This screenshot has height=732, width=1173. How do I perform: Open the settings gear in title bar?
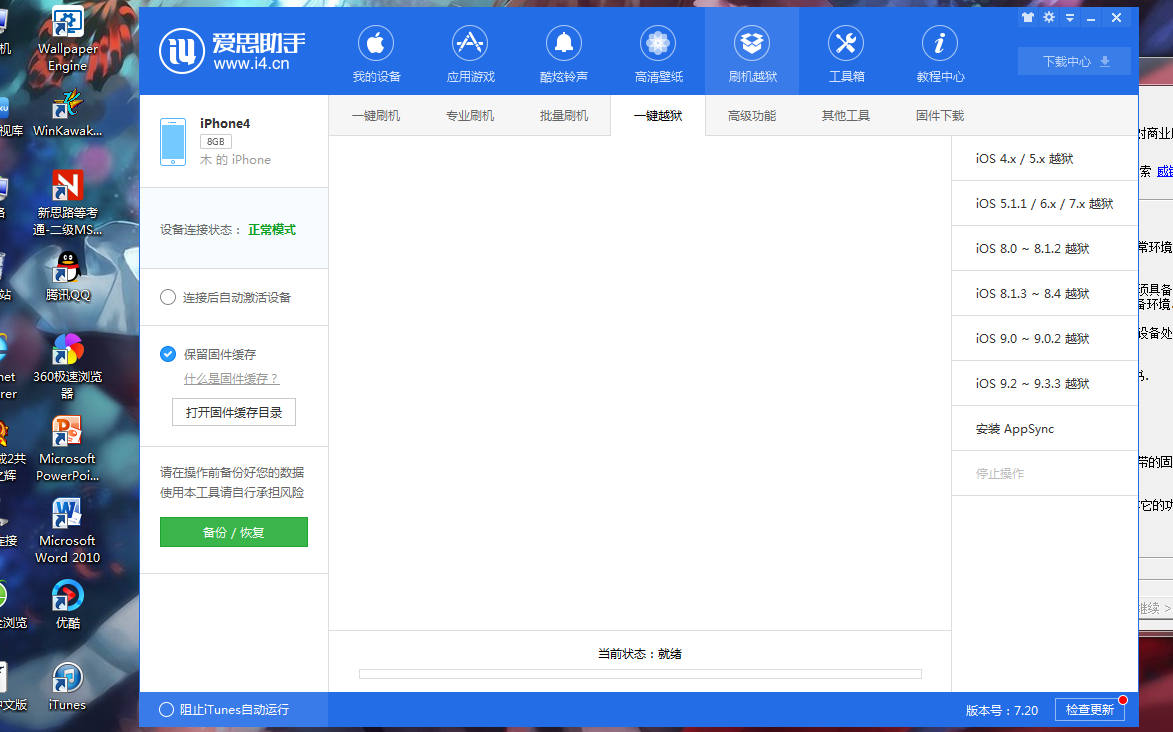coord(1049,18)
